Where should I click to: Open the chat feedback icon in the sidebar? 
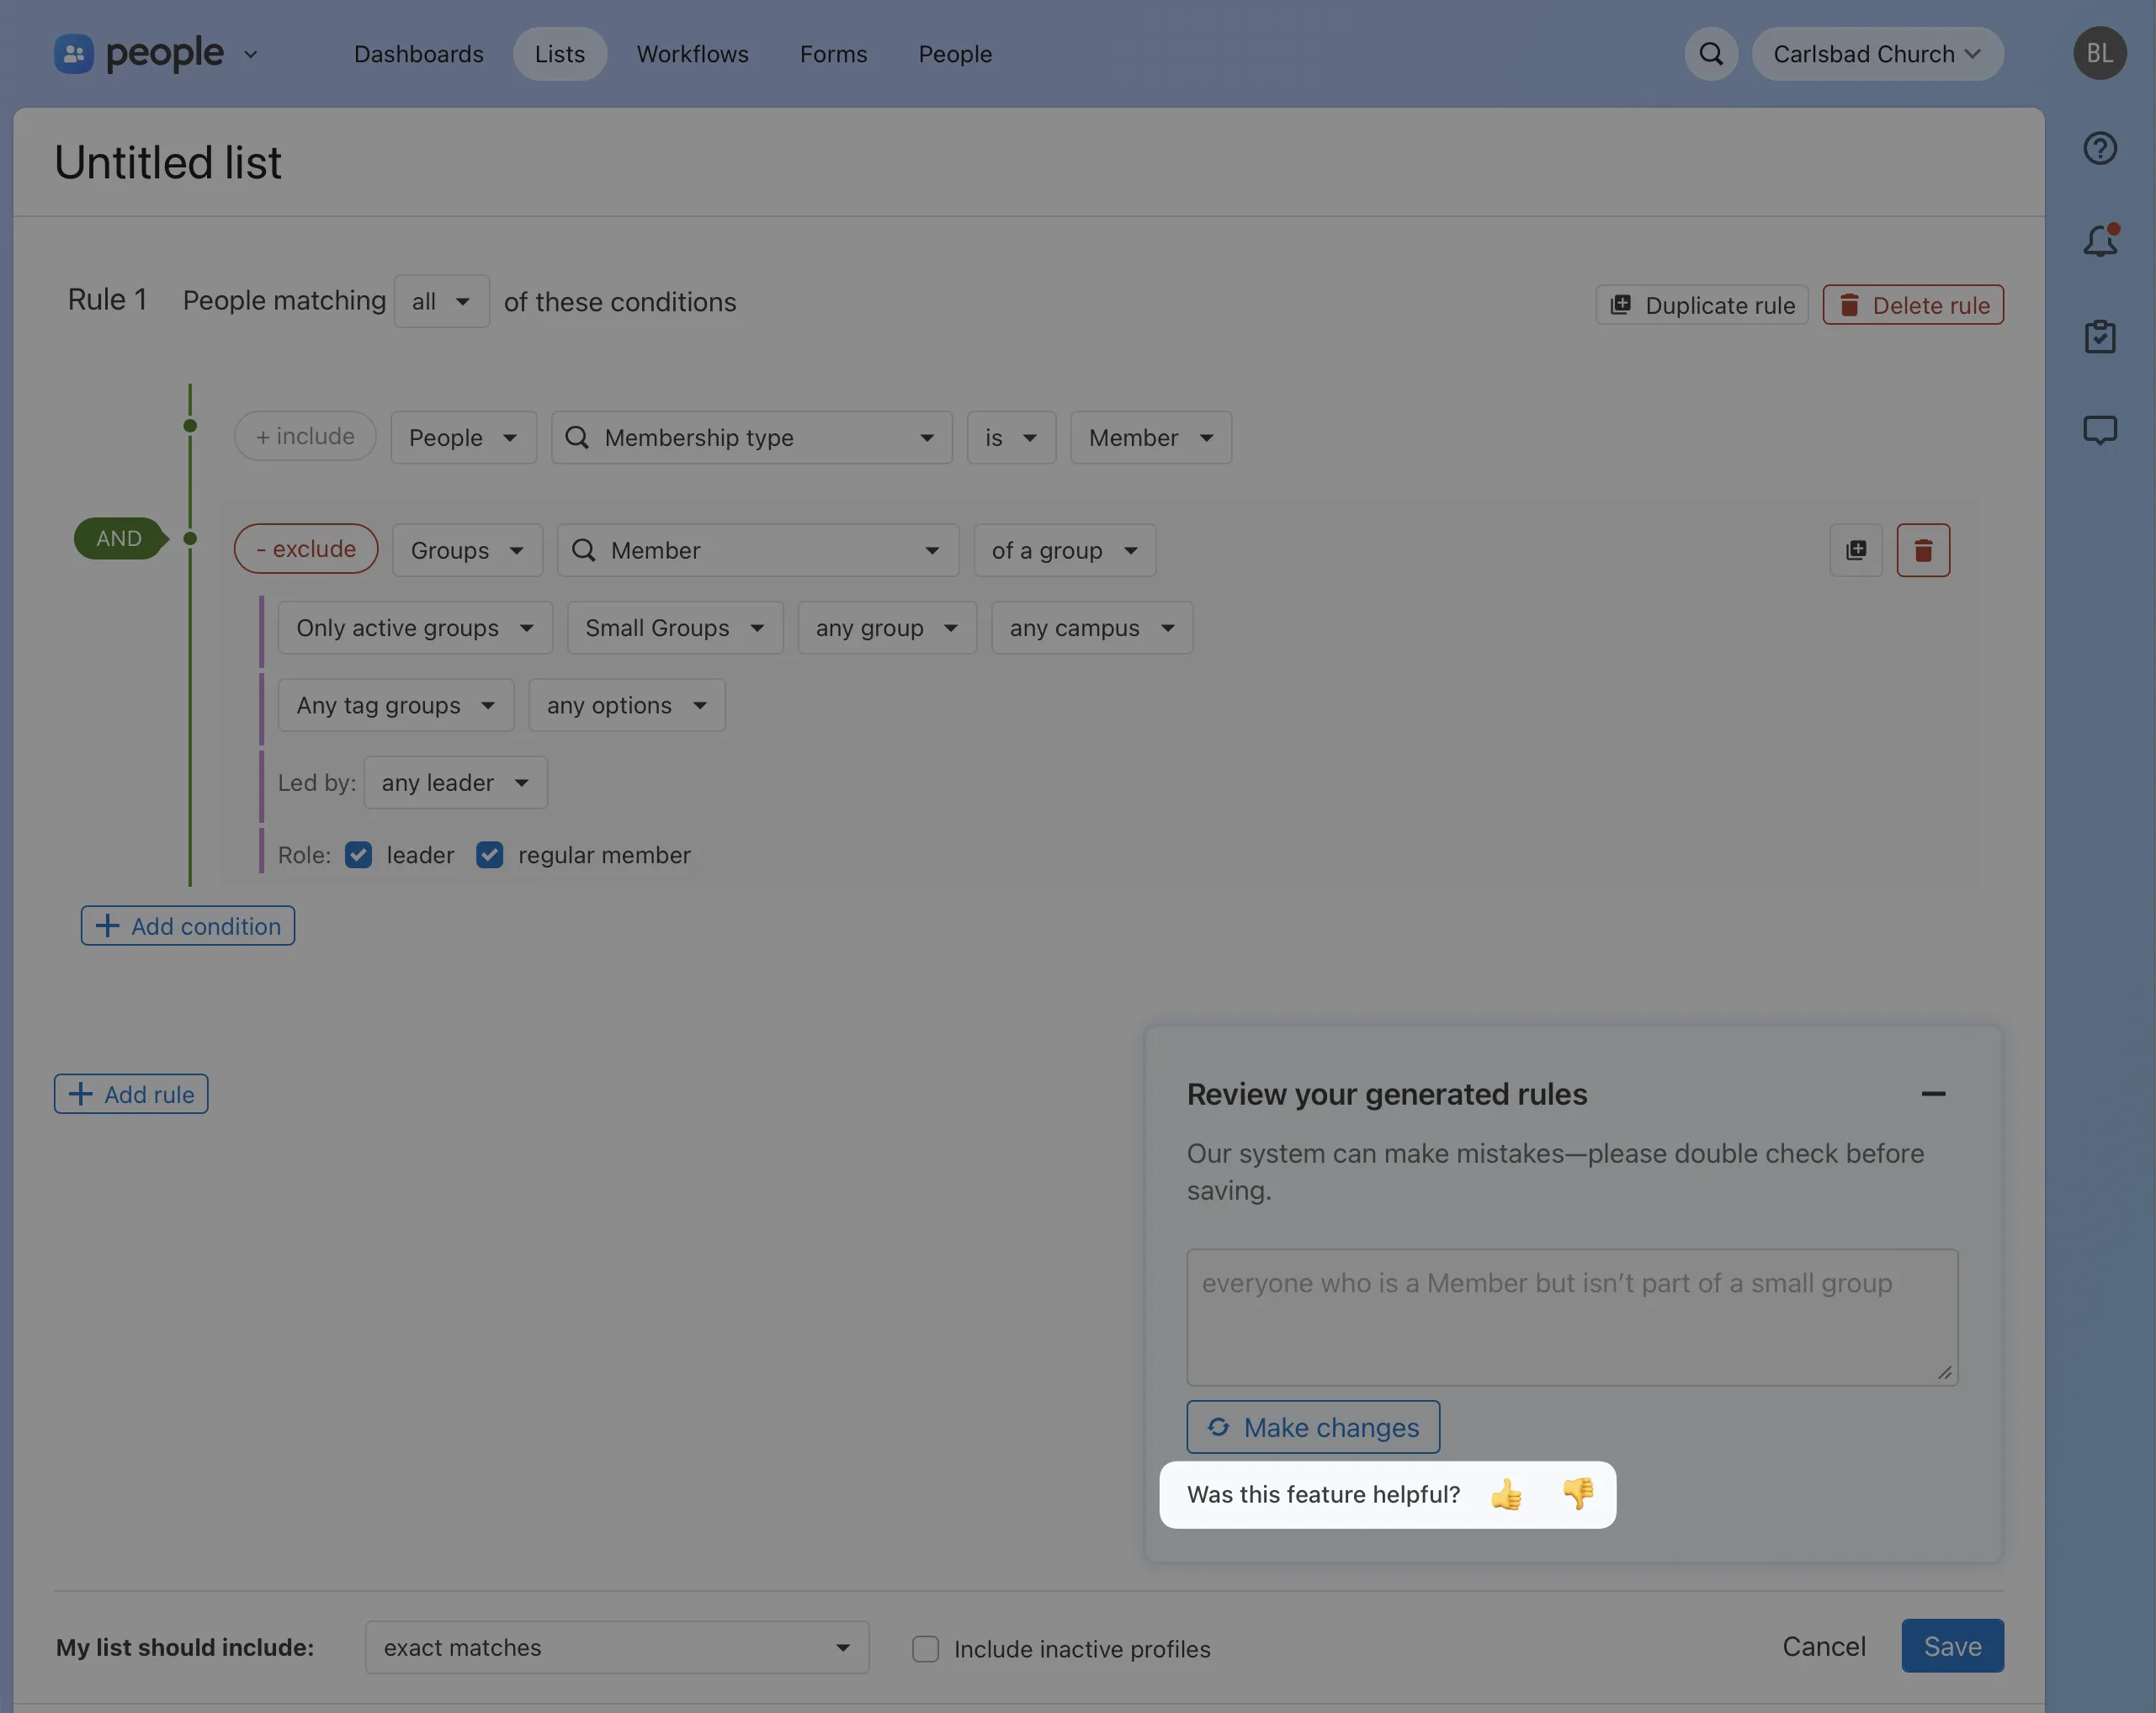click(x=2100, y=431)
